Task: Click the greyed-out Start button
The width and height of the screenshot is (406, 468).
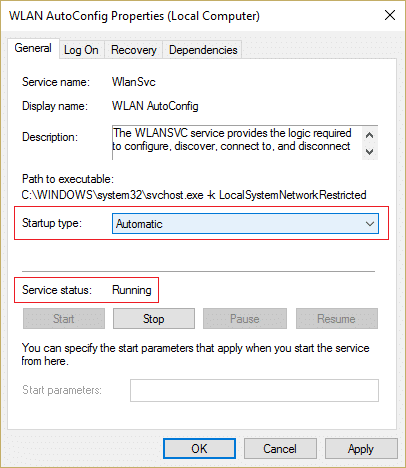Action: click(x=64, y=319)
